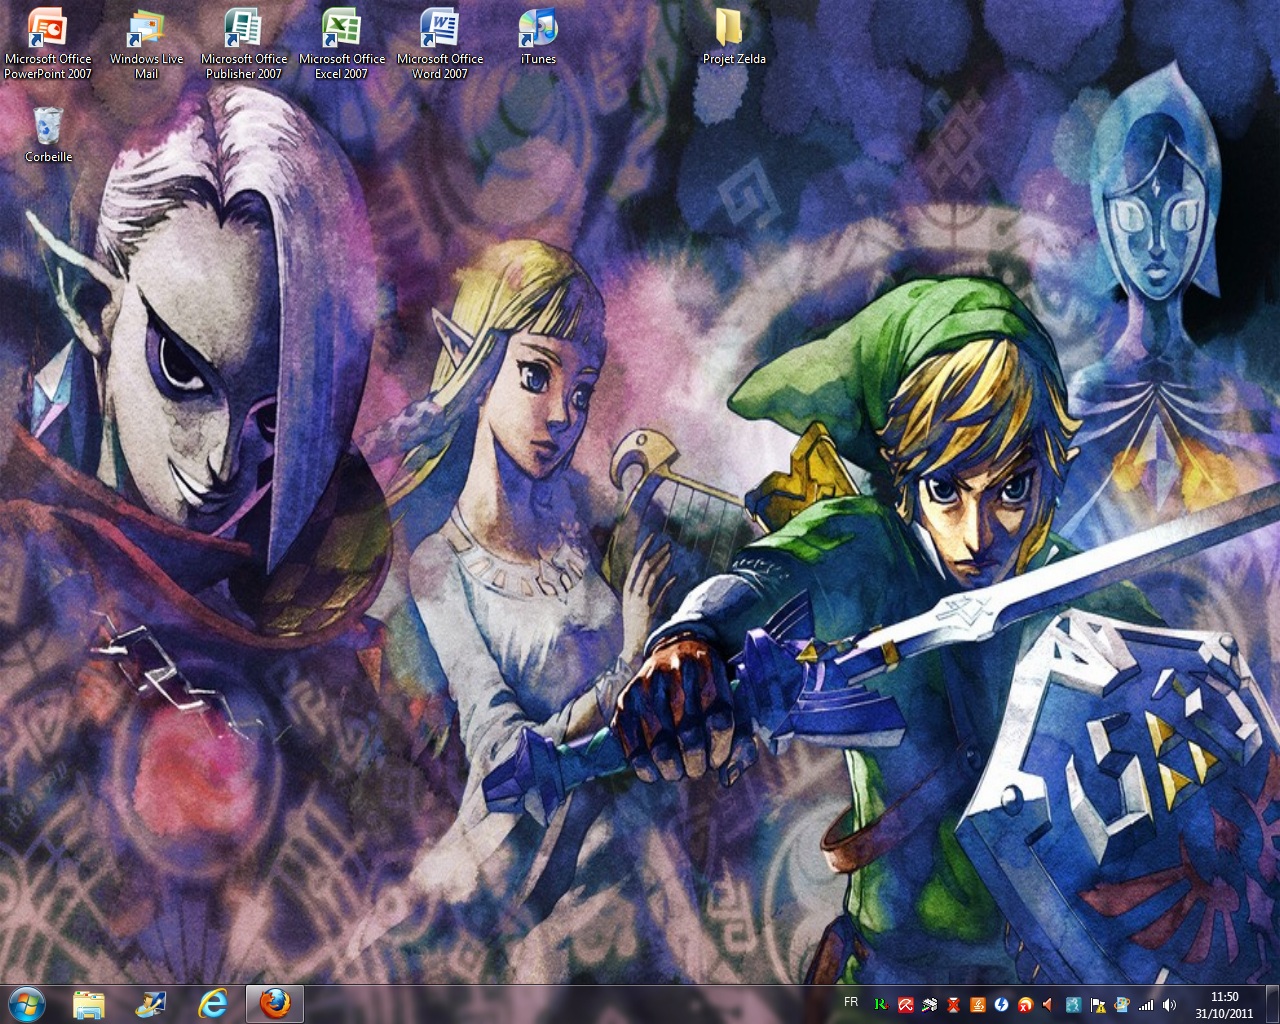1280x1024 pixels.
Task: Click the Show Desktop strip
Action: click(1272, 1004)
